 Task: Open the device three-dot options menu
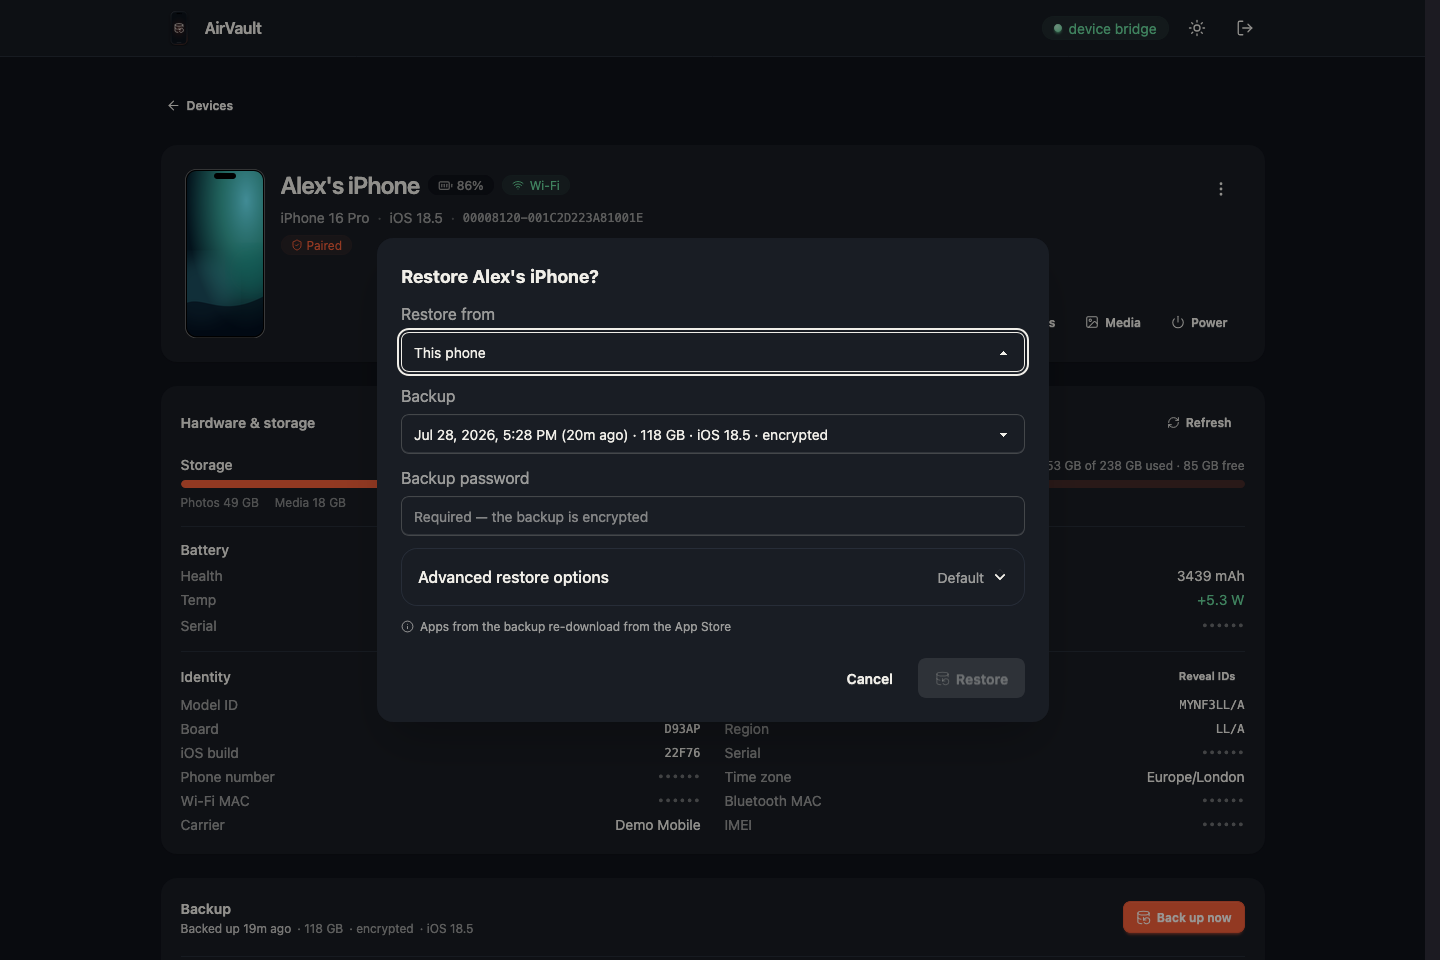coord(1221,189)
